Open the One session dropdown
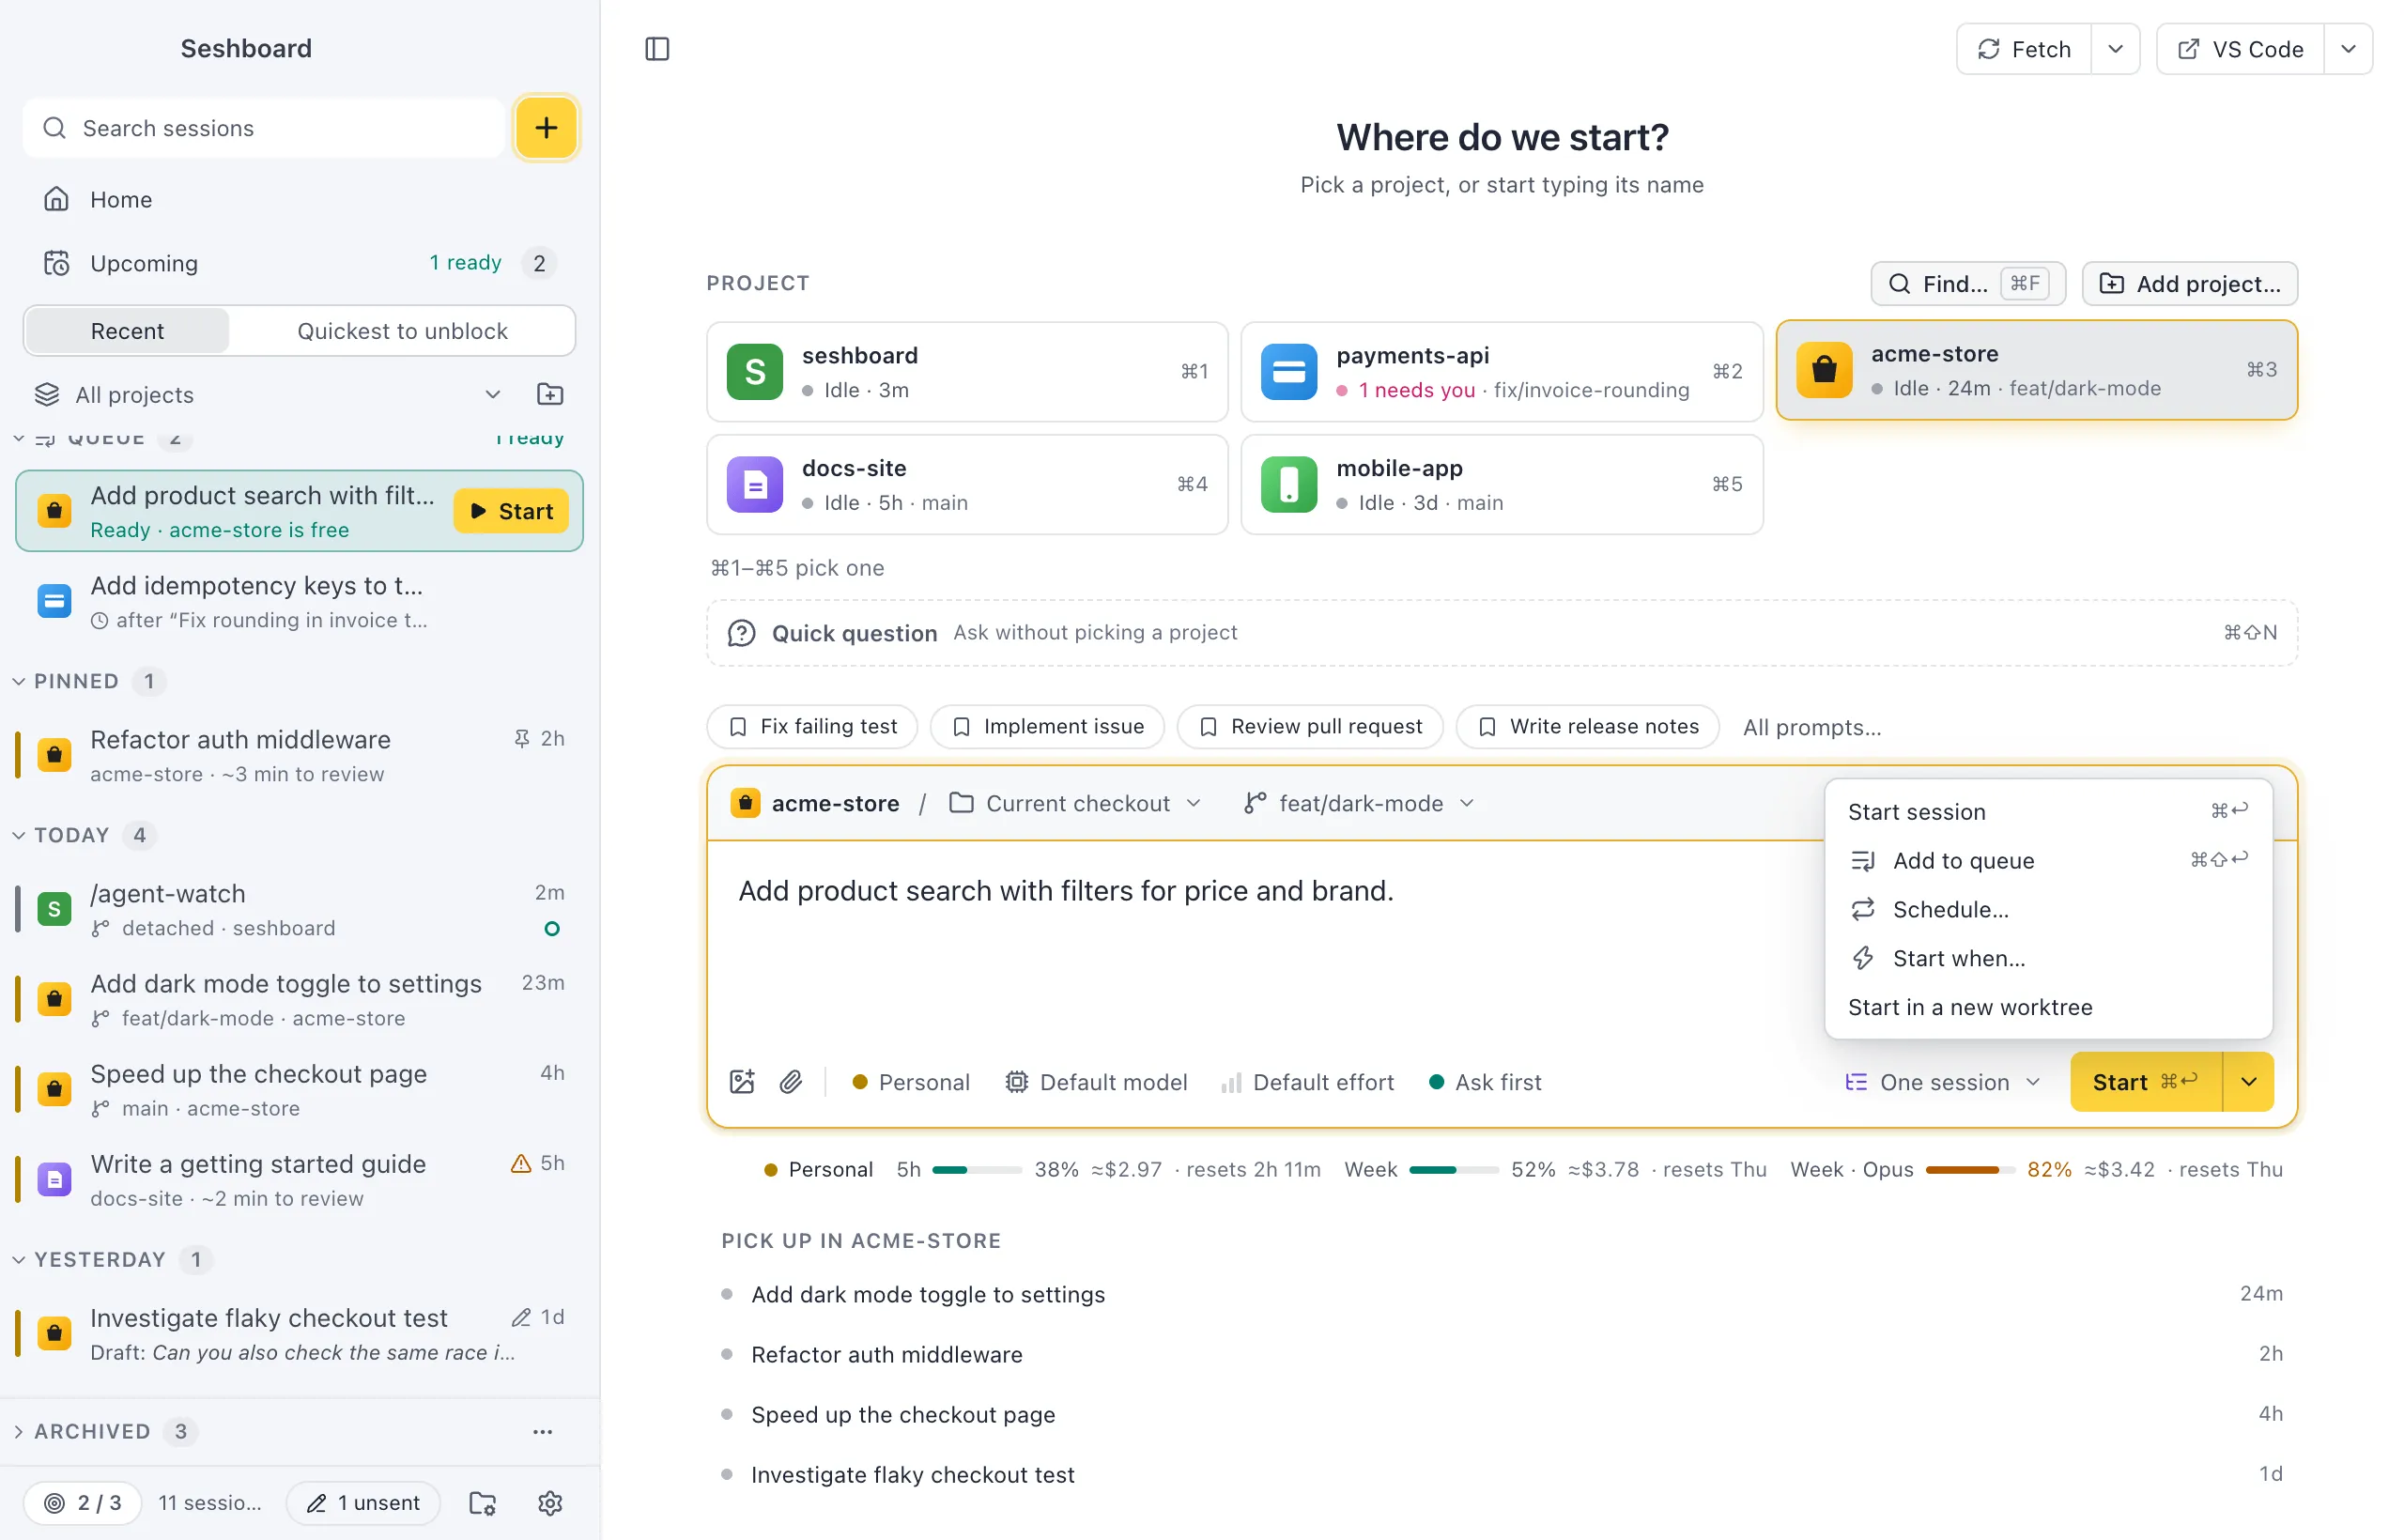Screen dimensions: 2404x1540 tap(1942, 1082)
